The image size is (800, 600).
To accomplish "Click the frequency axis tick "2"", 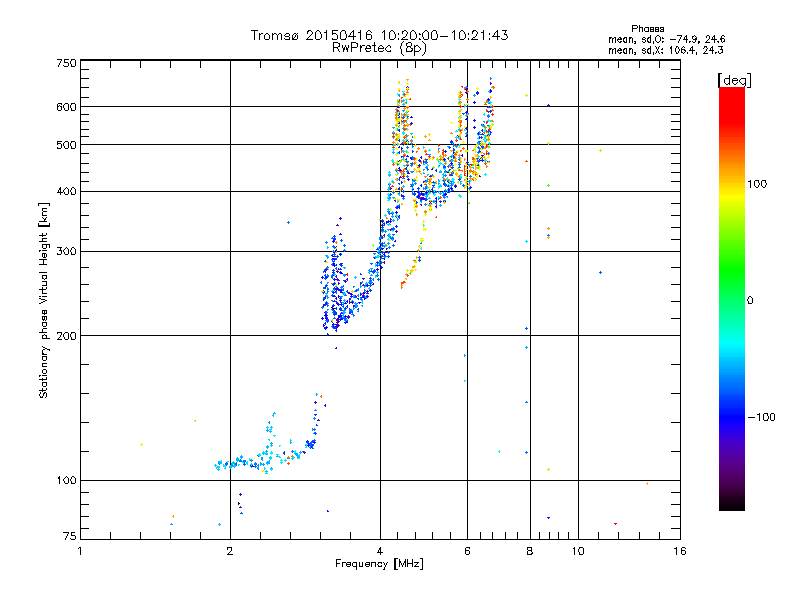I will (230, 551).
